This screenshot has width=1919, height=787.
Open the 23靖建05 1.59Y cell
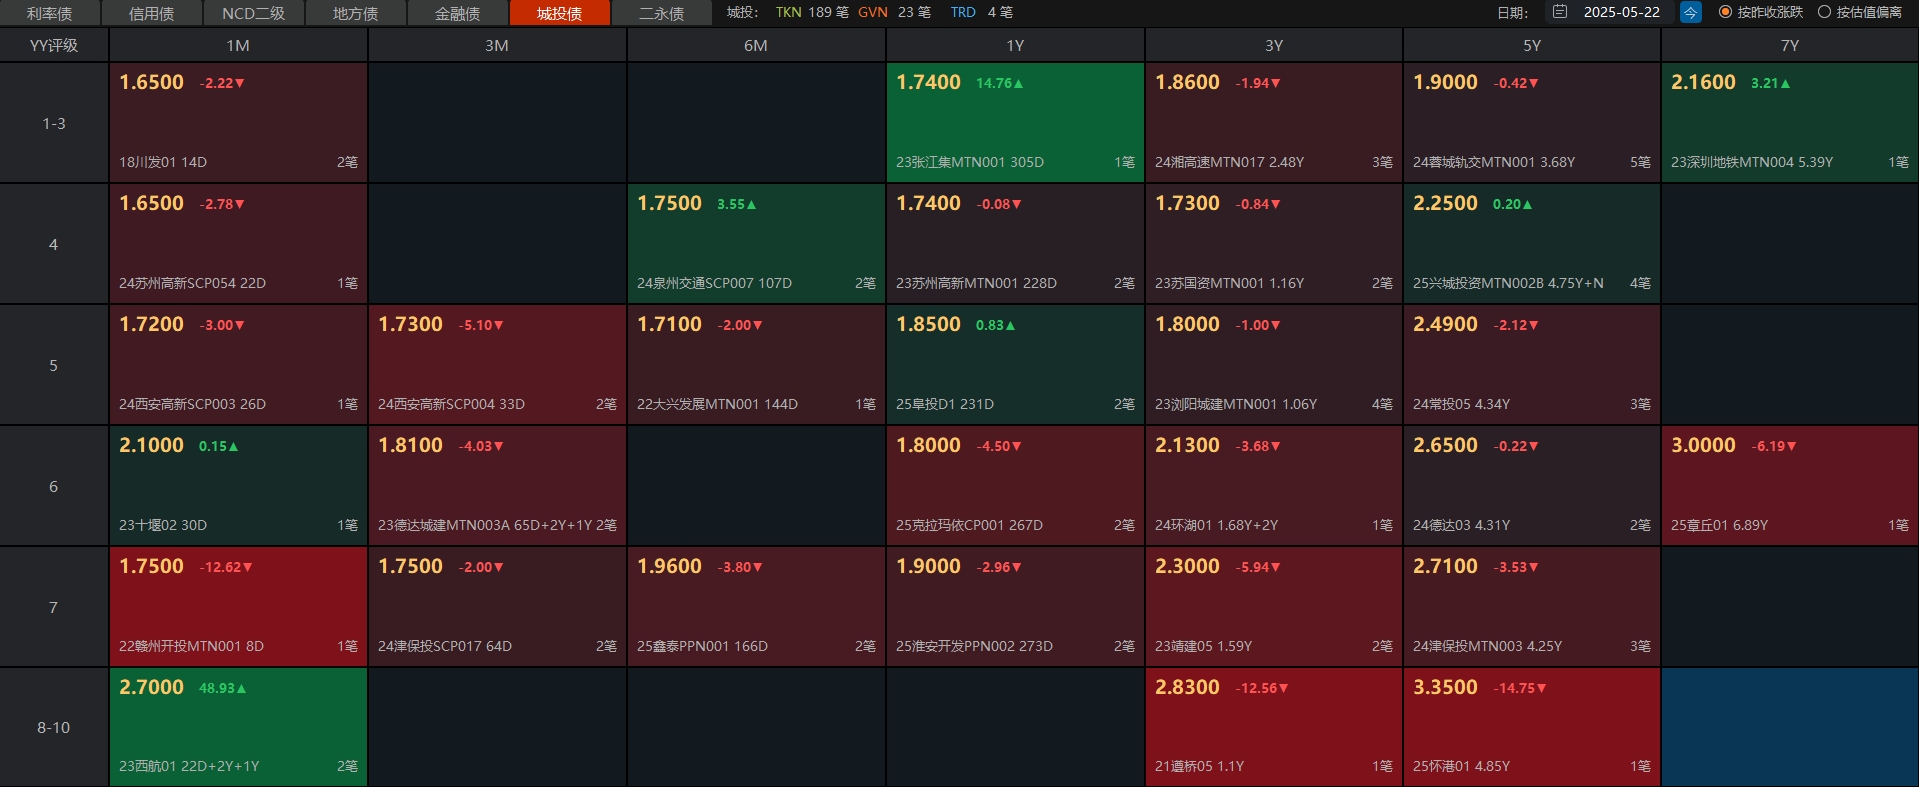1274,607
